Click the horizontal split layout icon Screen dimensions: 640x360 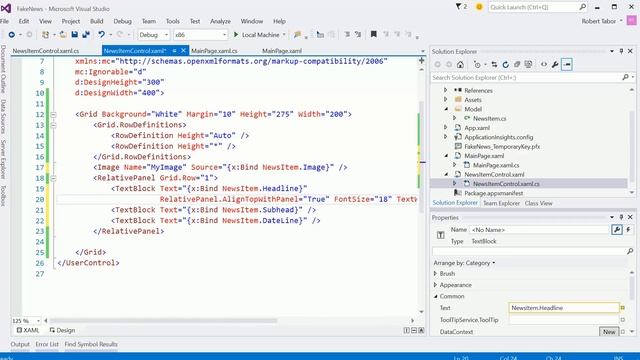(x=414, y=330)
